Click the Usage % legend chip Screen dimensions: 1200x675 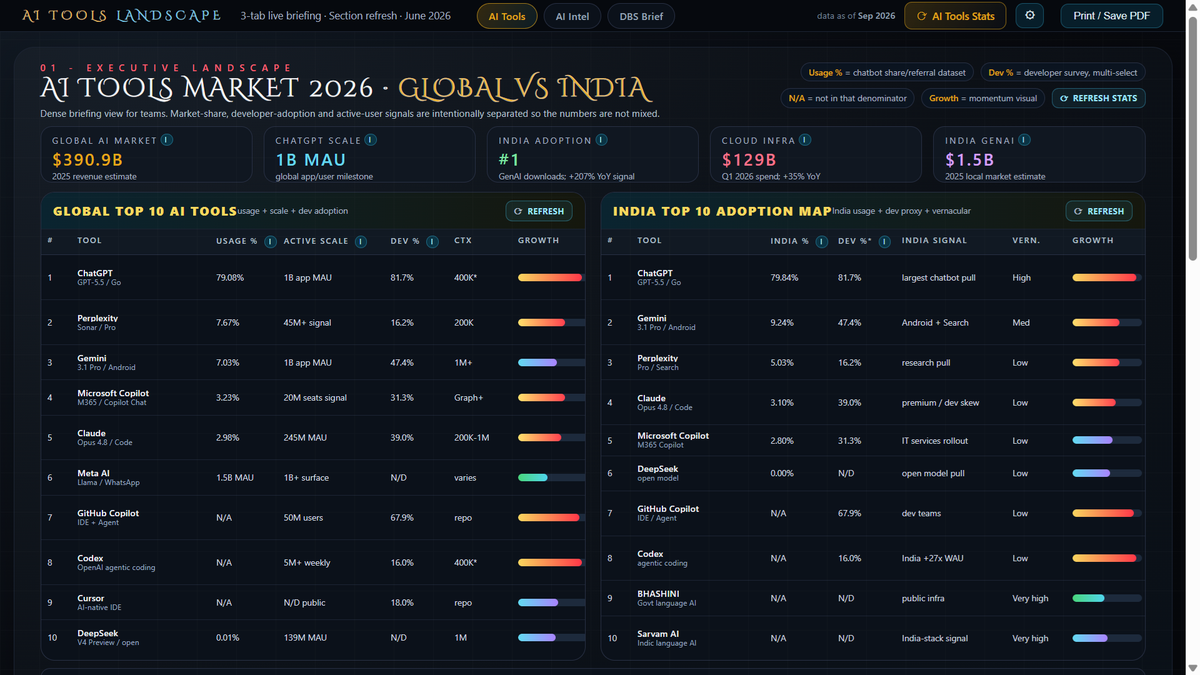coord(887,72)
